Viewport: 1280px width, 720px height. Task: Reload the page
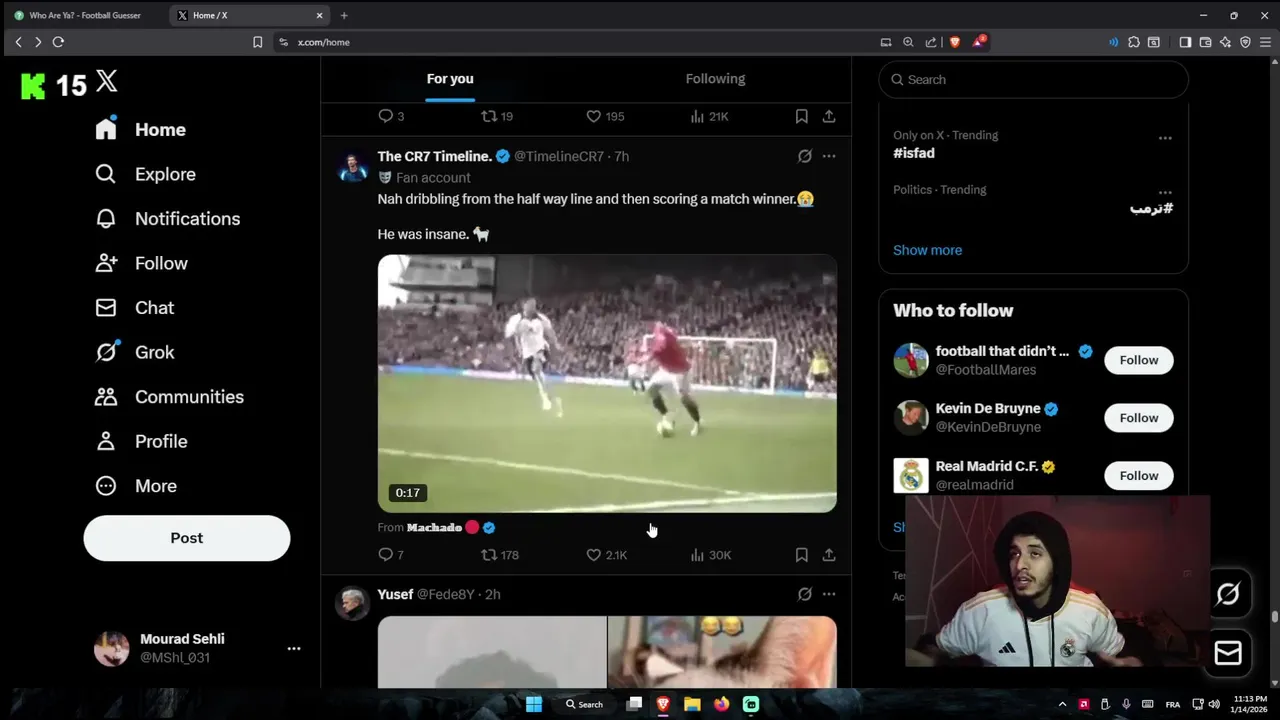[x=58, y=42]
